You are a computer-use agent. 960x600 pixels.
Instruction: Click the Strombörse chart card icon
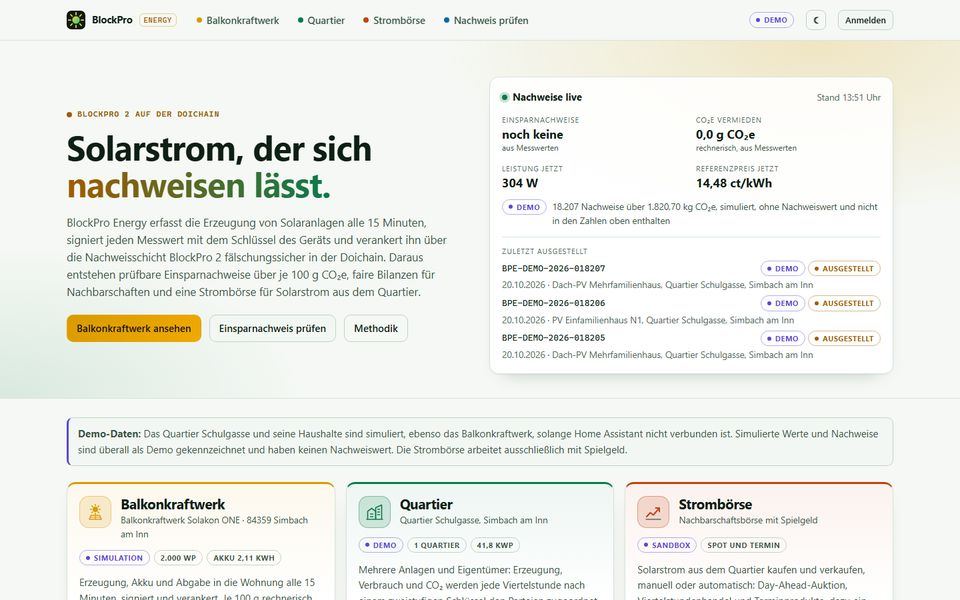tap(653, 512)
